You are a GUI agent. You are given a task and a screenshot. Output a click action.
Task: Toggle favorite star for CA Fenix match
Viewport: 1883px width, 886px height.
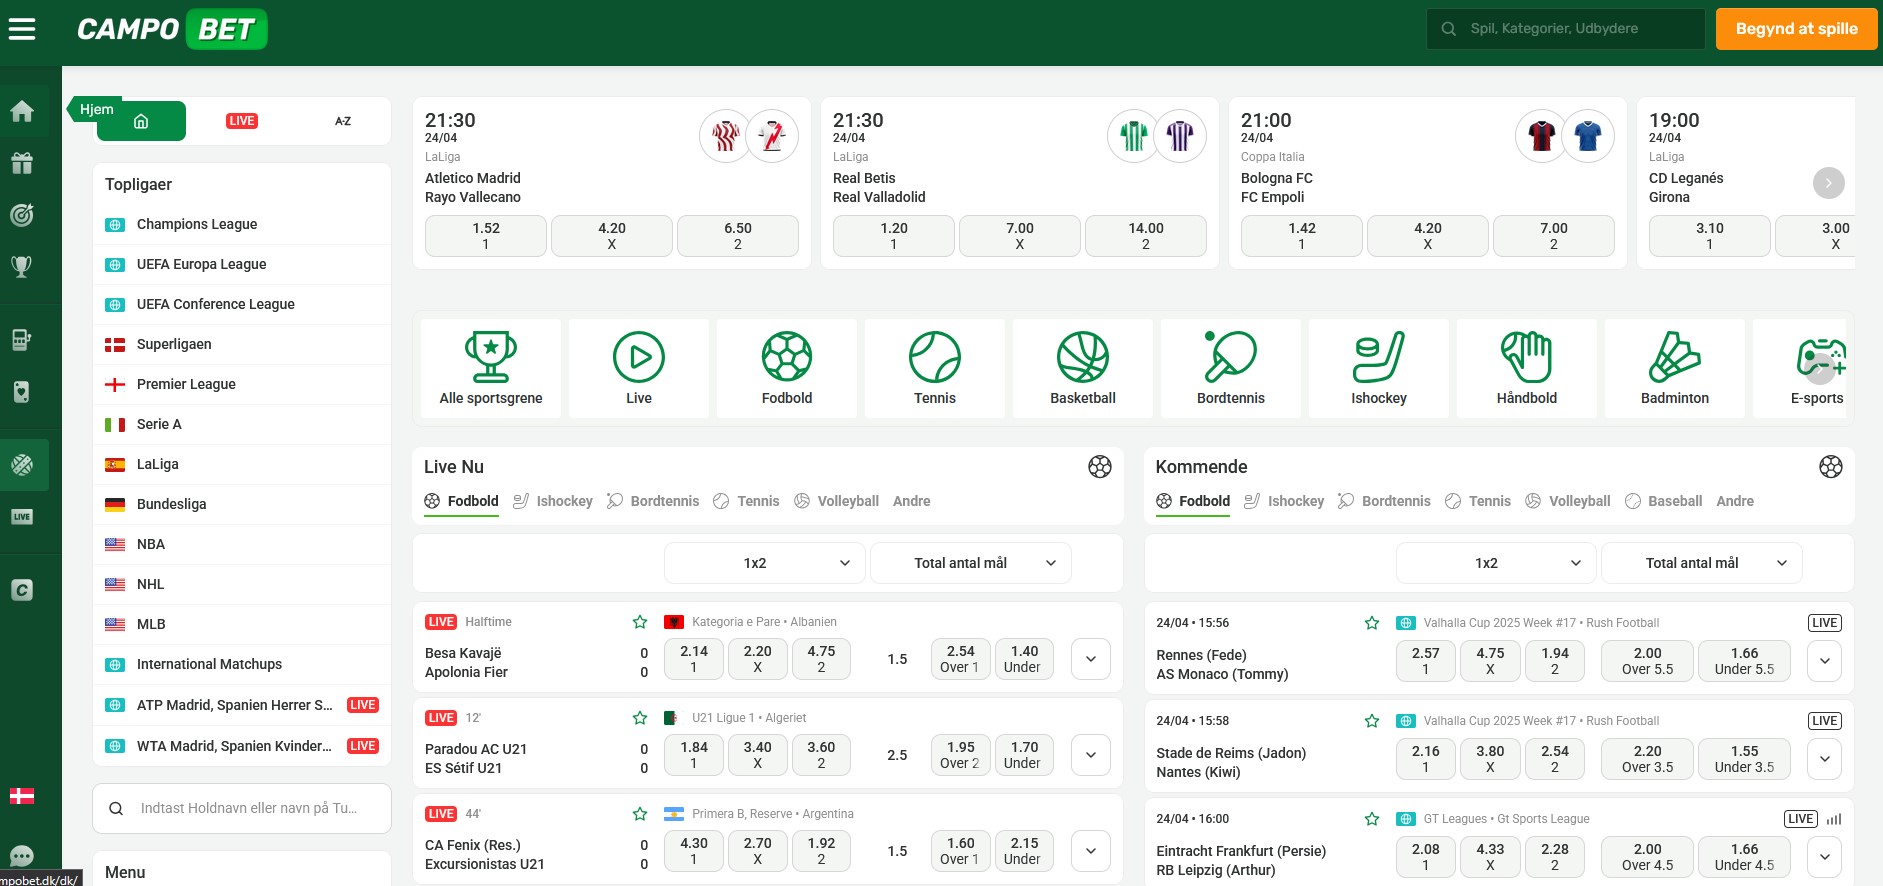point(640,814)
